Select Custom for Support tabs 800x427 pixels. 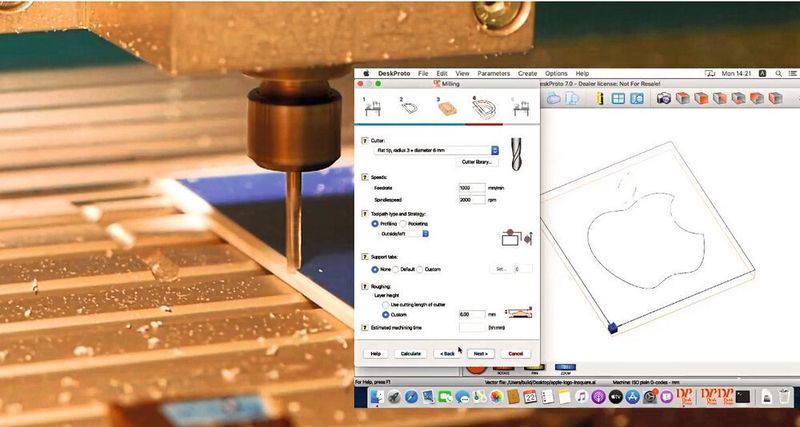click(420, 269)
